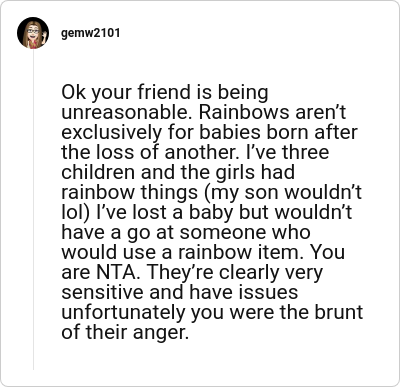
Task: Click the final words "of their anger."
Action: 125,333
